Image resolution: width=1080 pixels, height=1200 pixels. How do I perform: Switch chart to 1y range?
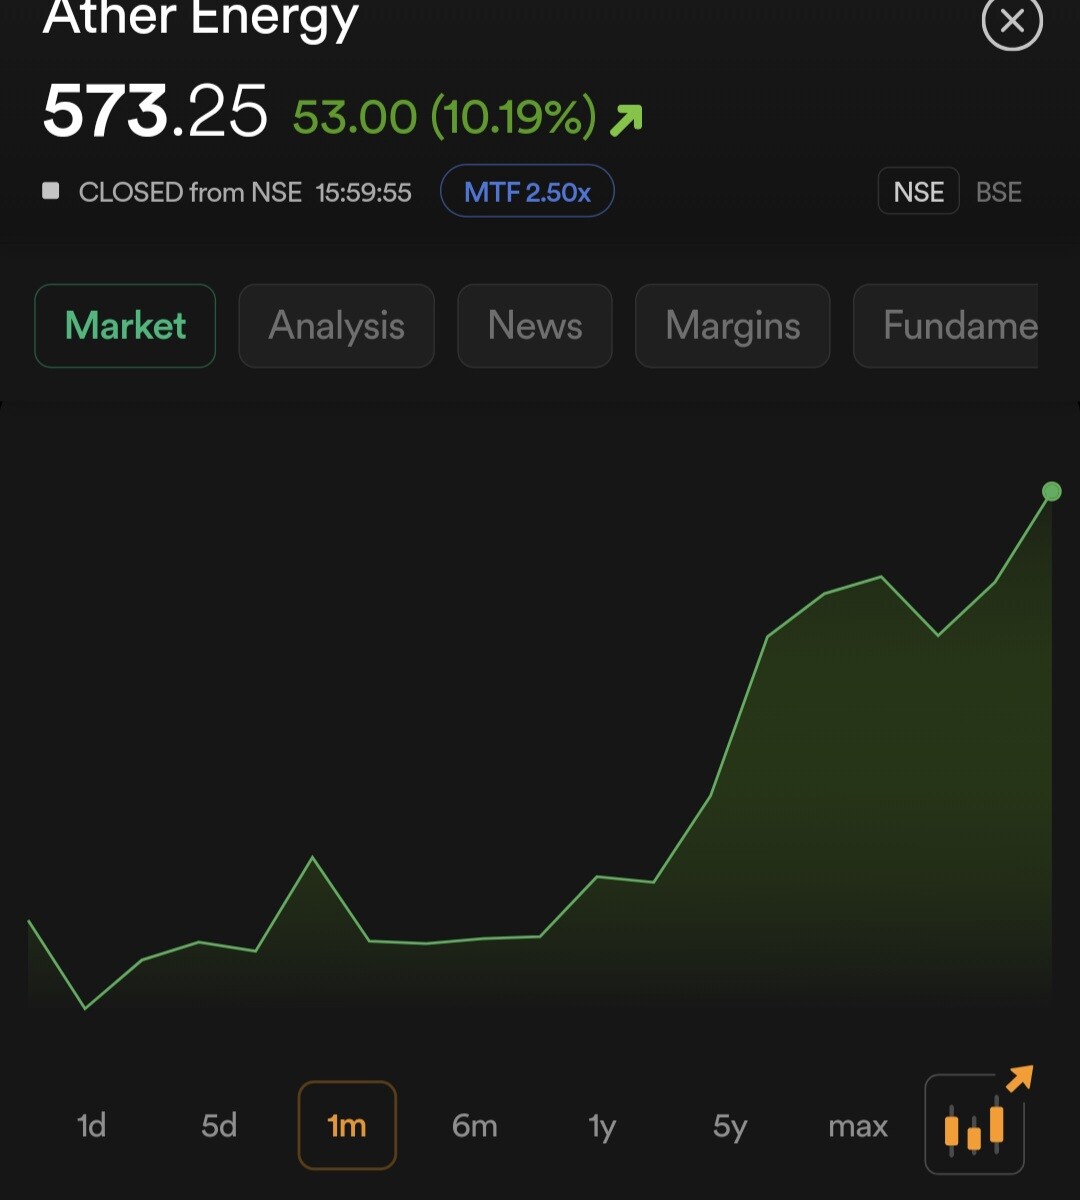(x=602, y=1126)
